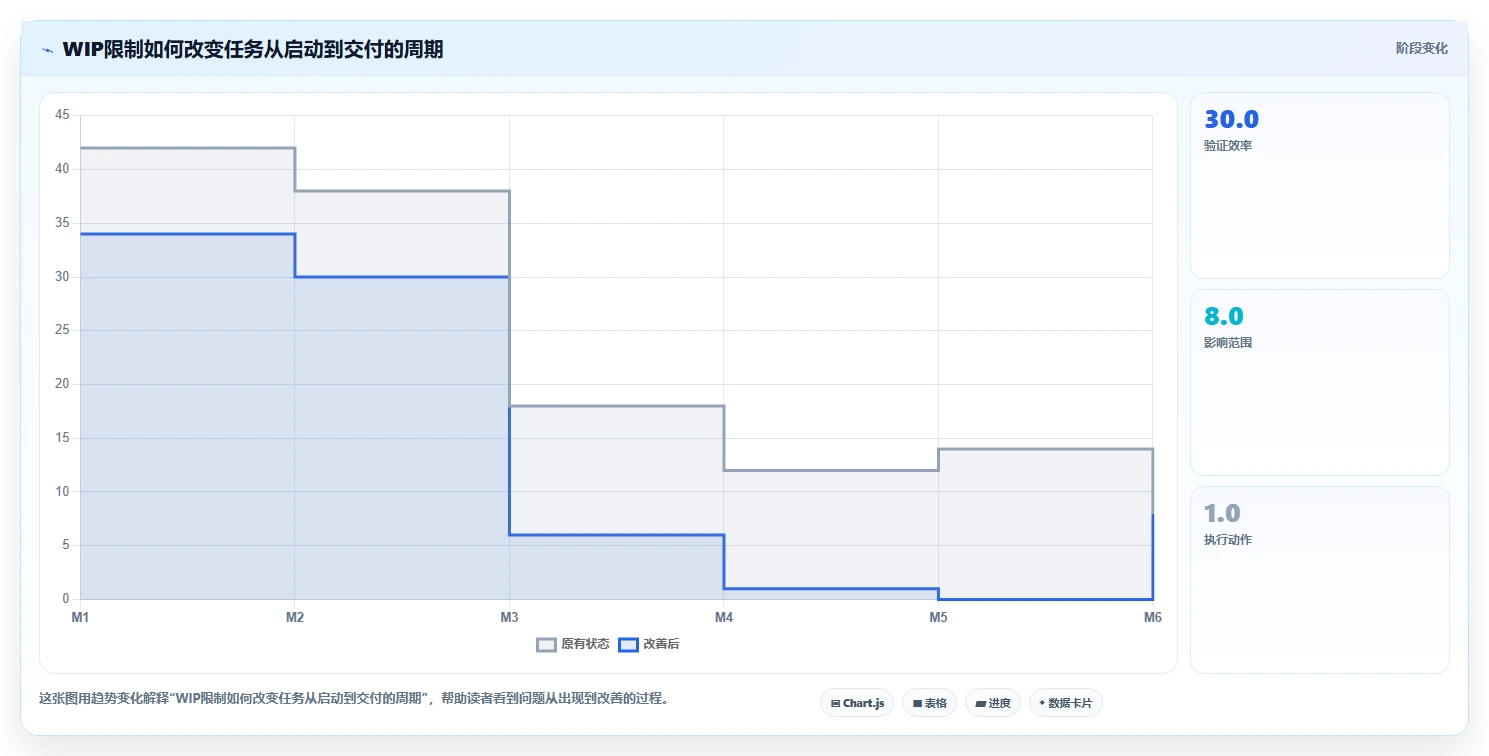Click the blue 改善后 legend swatch
Viewport: 1489px width, 756px height.
(x=628, y=644)
